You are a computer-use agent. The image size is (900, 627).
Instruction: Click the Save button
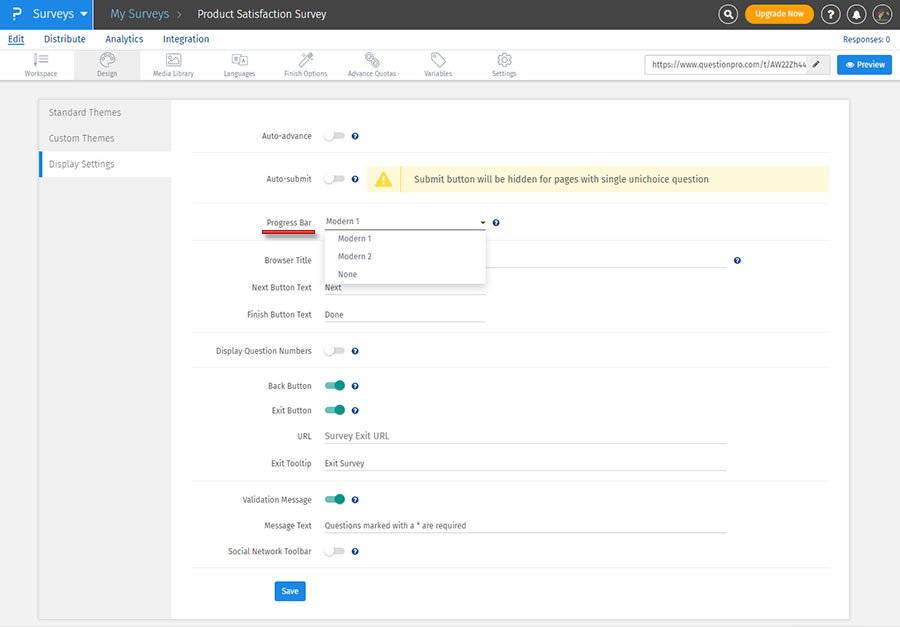point(290,591)
